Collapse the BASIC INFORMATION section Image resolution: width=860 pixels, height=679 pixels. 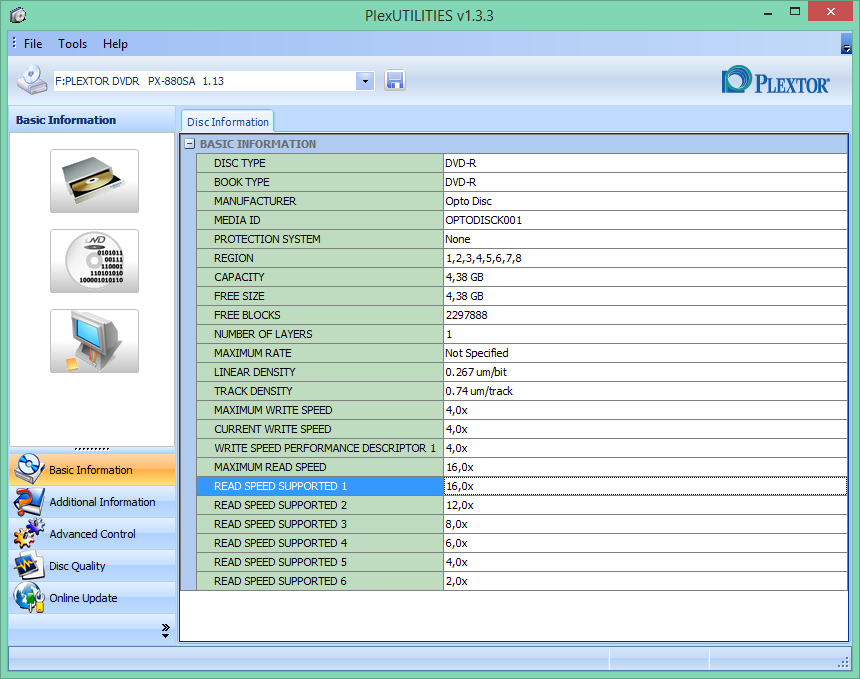[189, 144]
